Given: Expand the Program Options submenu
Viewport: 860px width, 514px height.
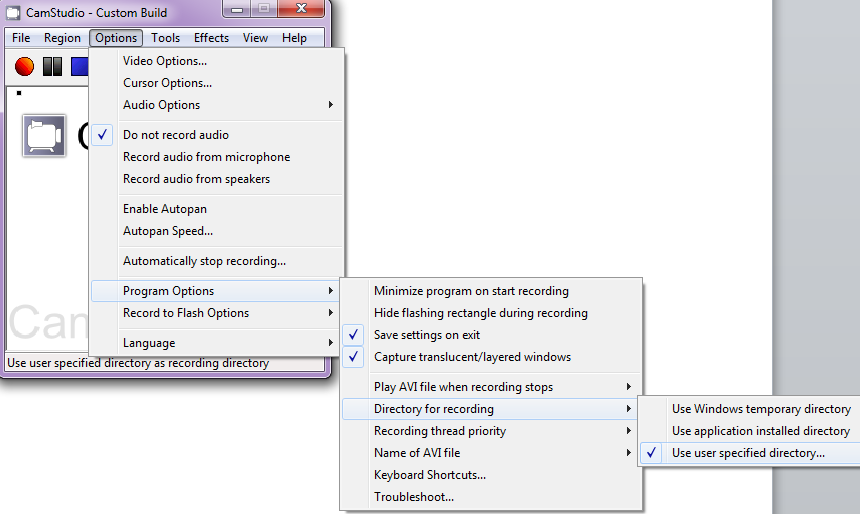Looking at the screenshot, I should (217, 291).
